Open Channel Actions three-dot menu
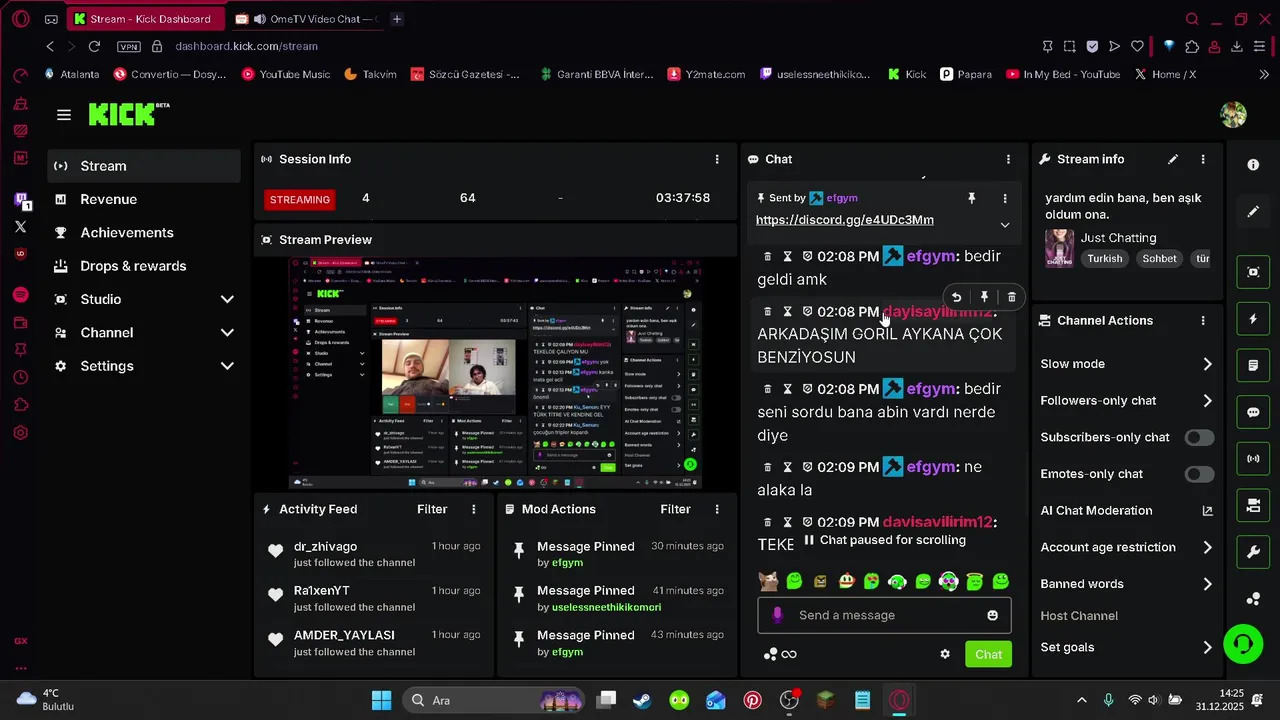 [1203, 321]
